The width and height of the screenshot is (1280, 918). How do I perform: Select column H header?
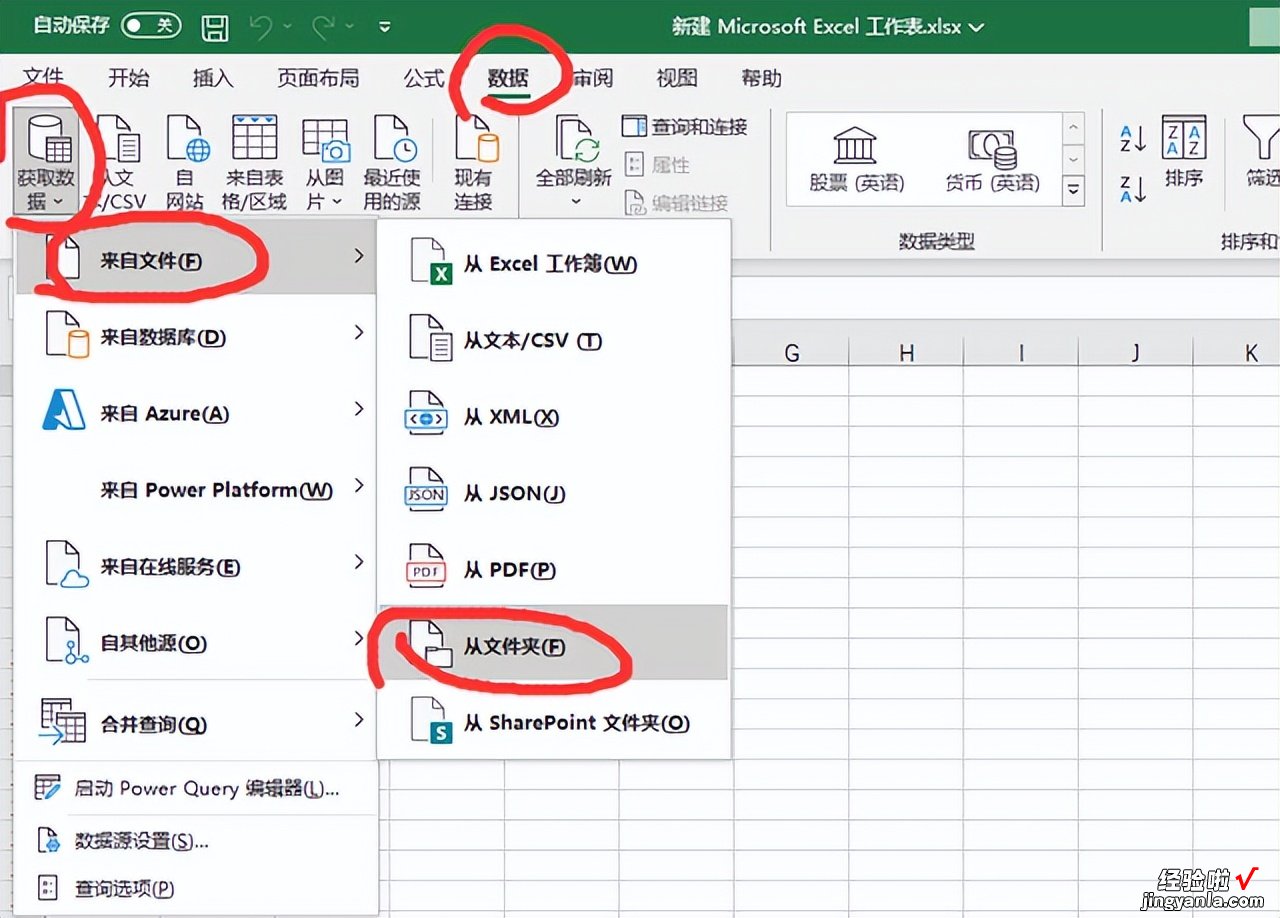[906, 351]
